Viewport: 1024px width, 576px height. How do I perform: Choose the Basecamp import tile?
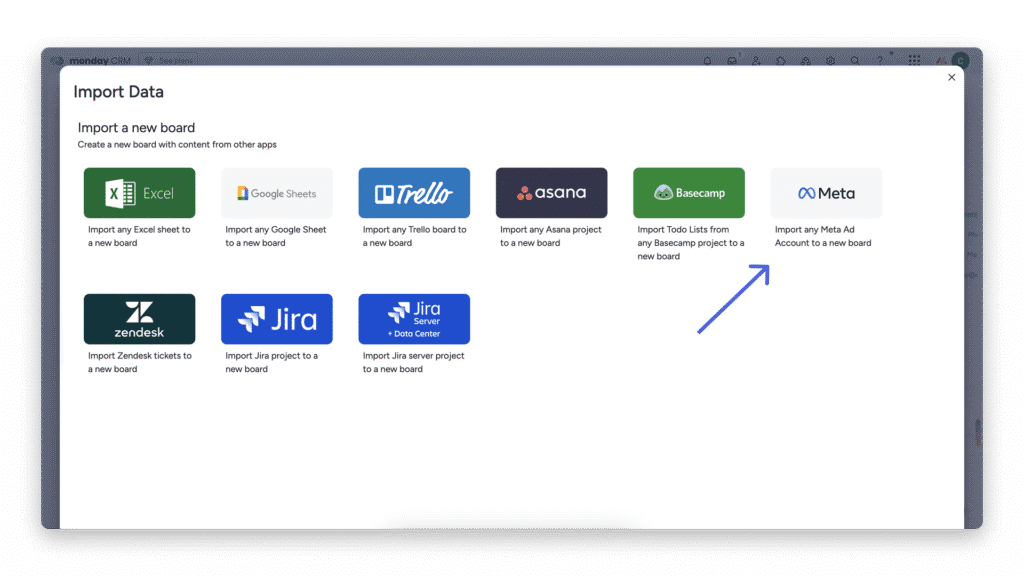pyautogui.click(x=689, y=193)
